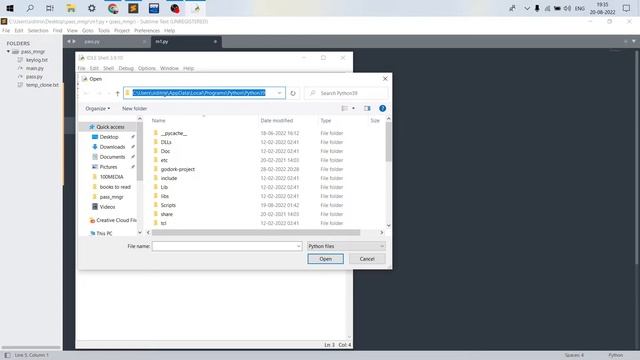The image size is (640, 360).
Task: Select the DLLs folder
Action: coord(166,142)
